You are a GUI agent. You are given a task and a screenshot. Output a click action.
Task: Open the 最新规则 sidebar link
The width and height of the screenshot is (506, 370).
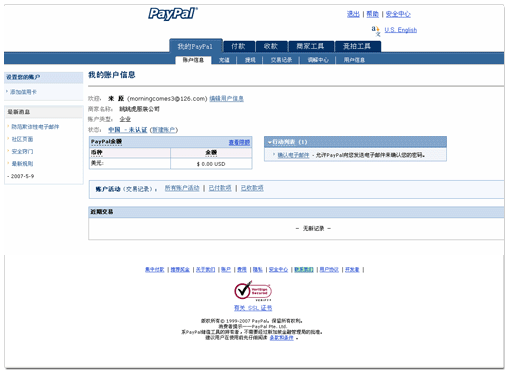point(22,164)
